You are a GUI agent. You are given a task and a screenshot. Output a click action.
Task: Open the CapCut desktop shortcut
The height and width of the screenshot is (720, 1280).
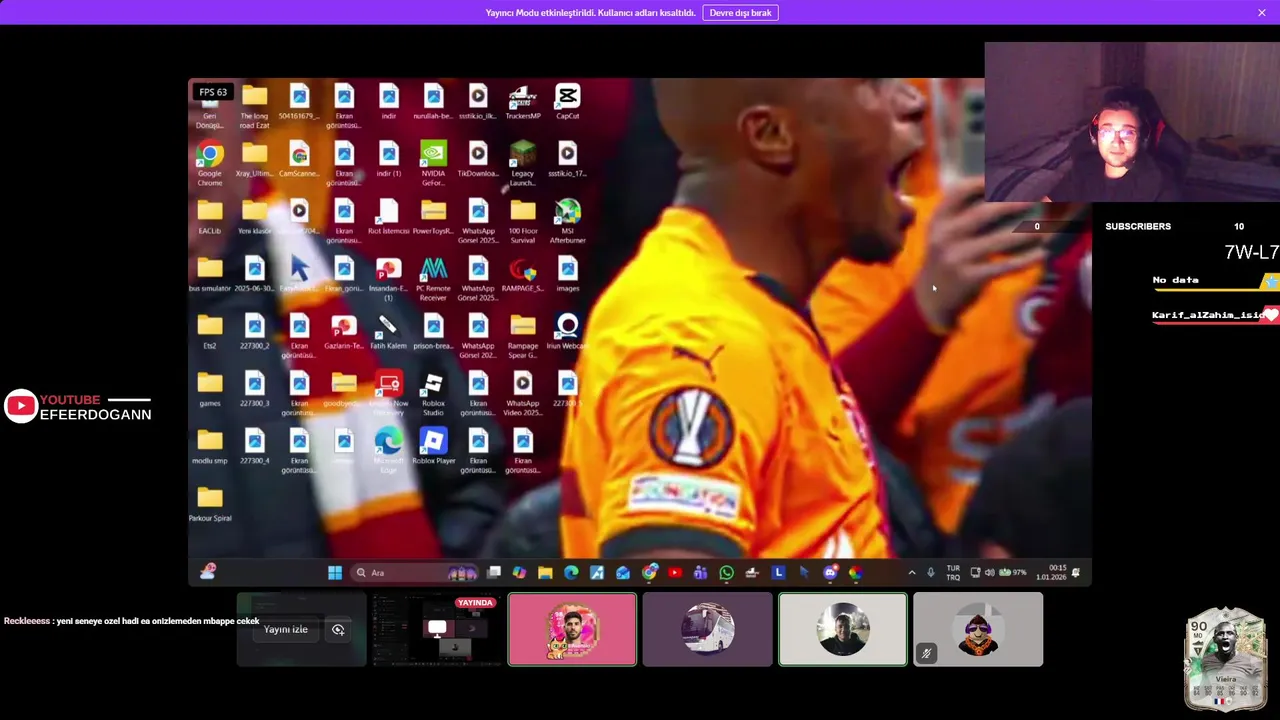click(x=567, y=102)
